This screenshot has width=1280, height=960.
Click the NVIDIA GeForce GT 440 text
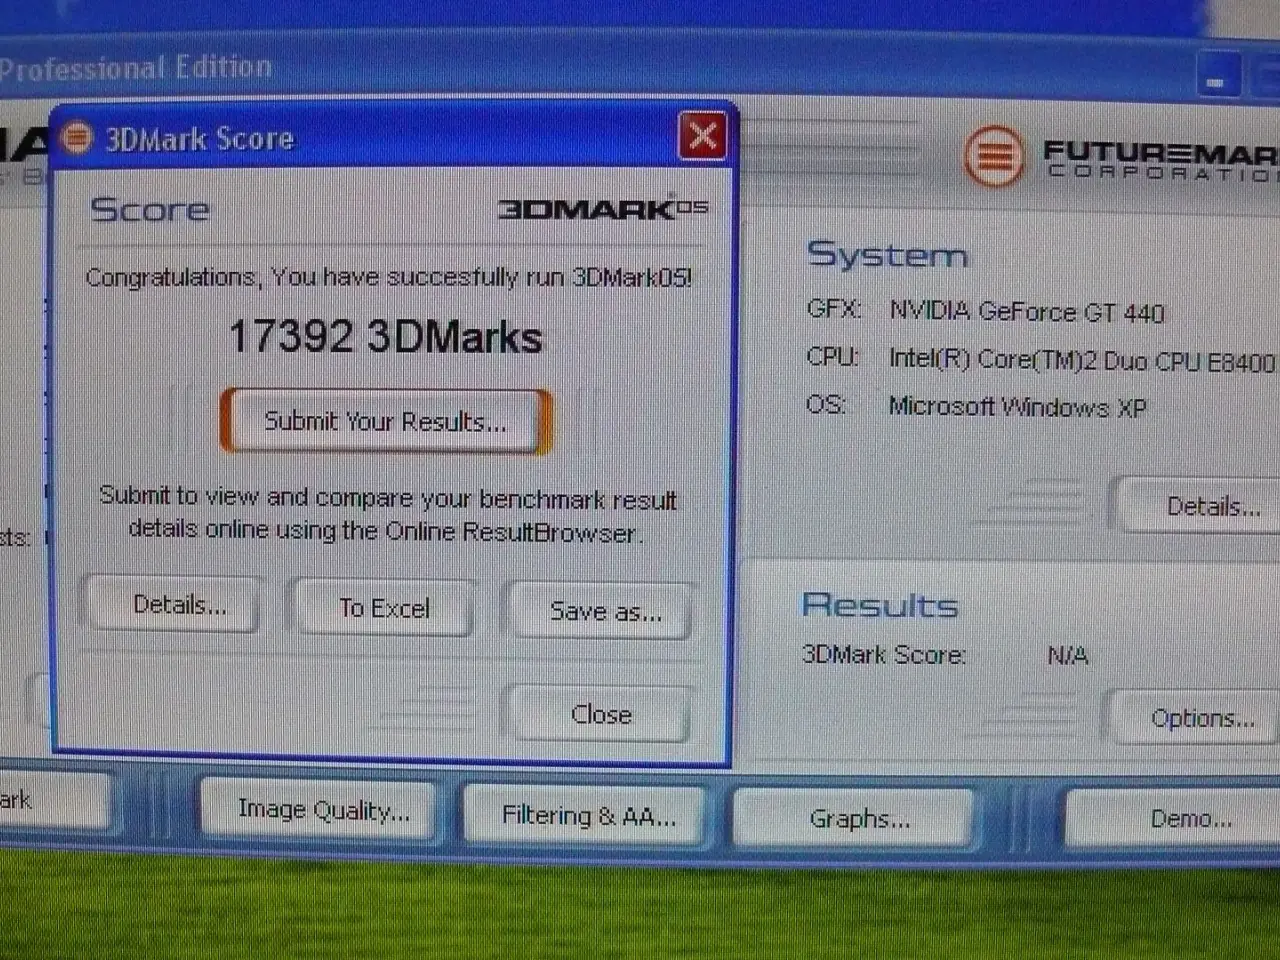1027,312
